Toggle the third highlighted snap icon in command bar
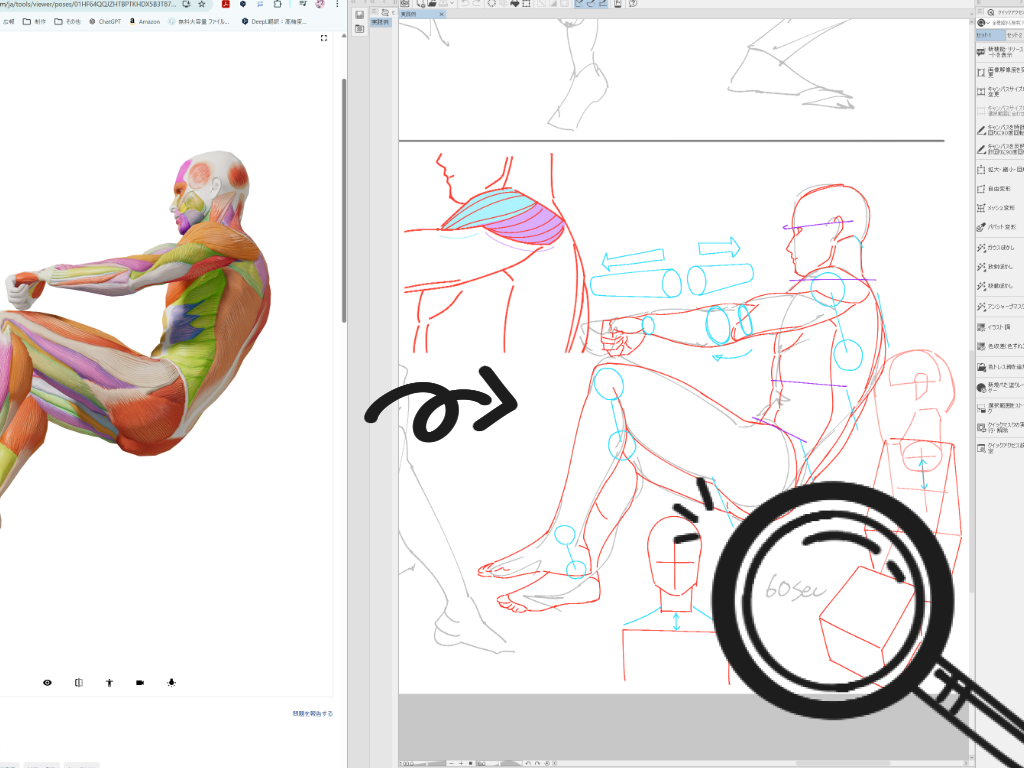The height and width of the screenshot is (768, 1024). (602, 3)
